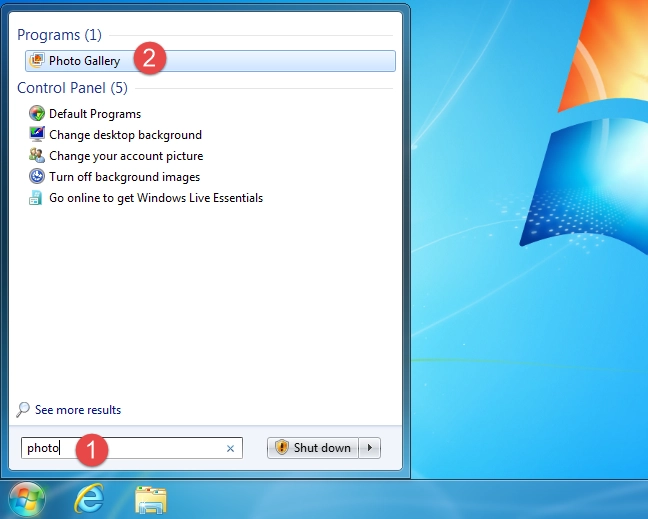Clear the search box with X
Viewport: 648px width, 519px height.
tap(230, 448)
